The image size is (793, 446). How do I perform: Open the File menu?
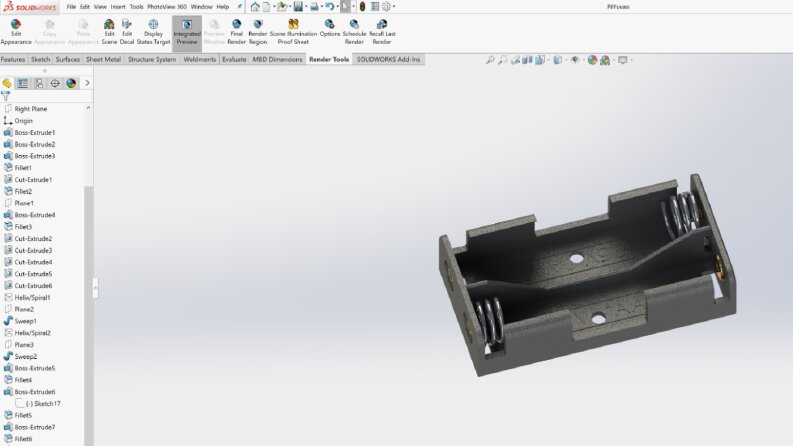coord(71,7)
